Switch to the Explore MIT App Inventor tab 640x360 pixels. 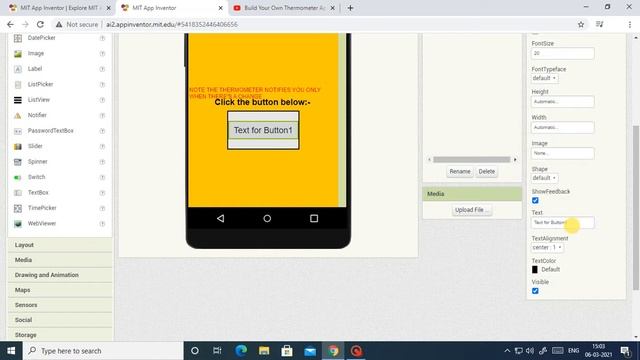[x=60, y=8]
